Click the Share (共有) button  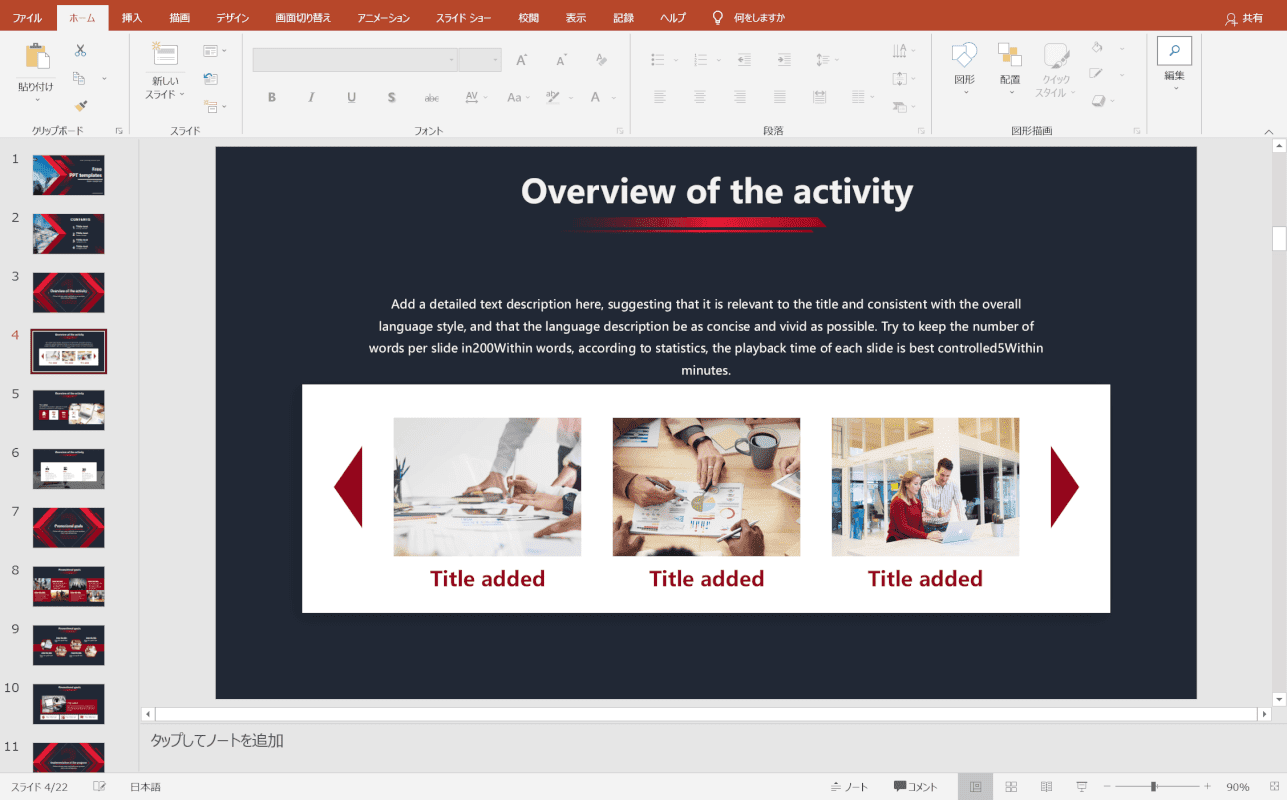point(1244,18)
